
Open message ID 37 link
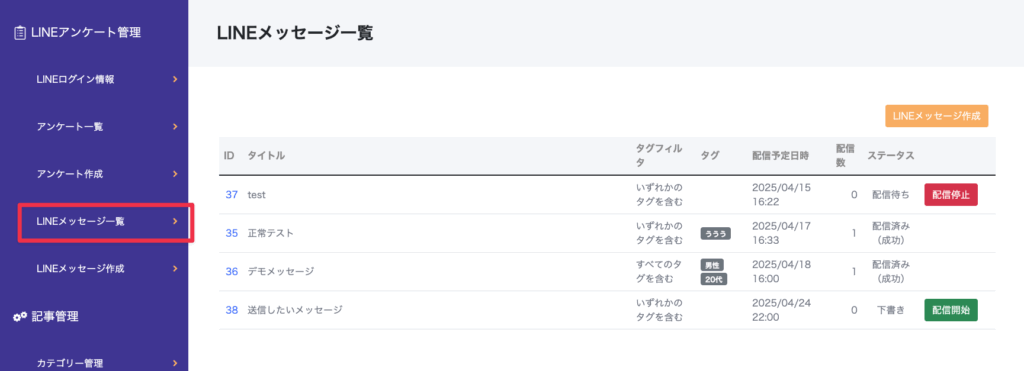tap(232, 195)
